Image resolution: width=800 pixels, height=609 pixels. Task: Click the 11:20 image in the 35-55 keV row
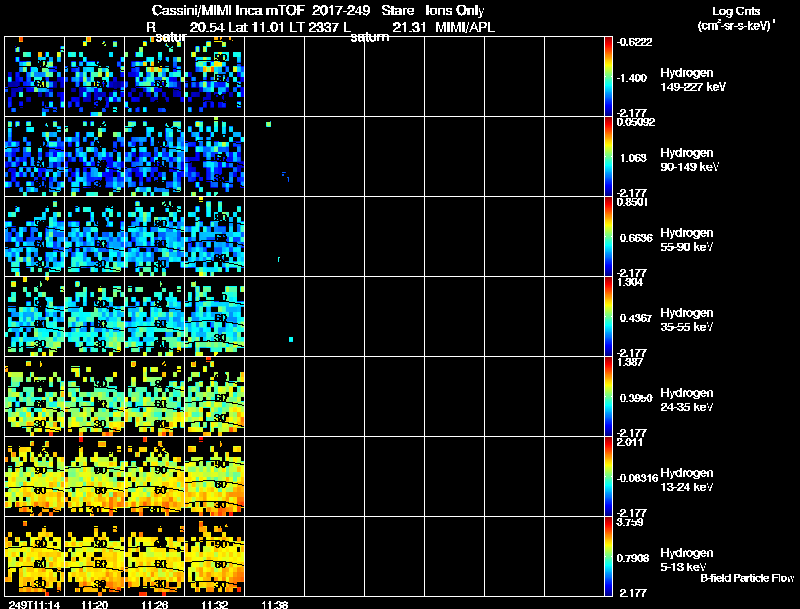(x=95, y=316)
